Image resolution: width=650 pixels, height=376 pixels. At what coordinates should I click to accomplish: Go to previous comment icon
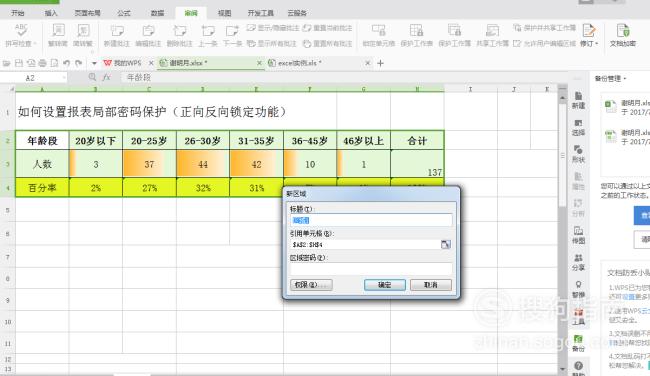(x=208, y=30)
